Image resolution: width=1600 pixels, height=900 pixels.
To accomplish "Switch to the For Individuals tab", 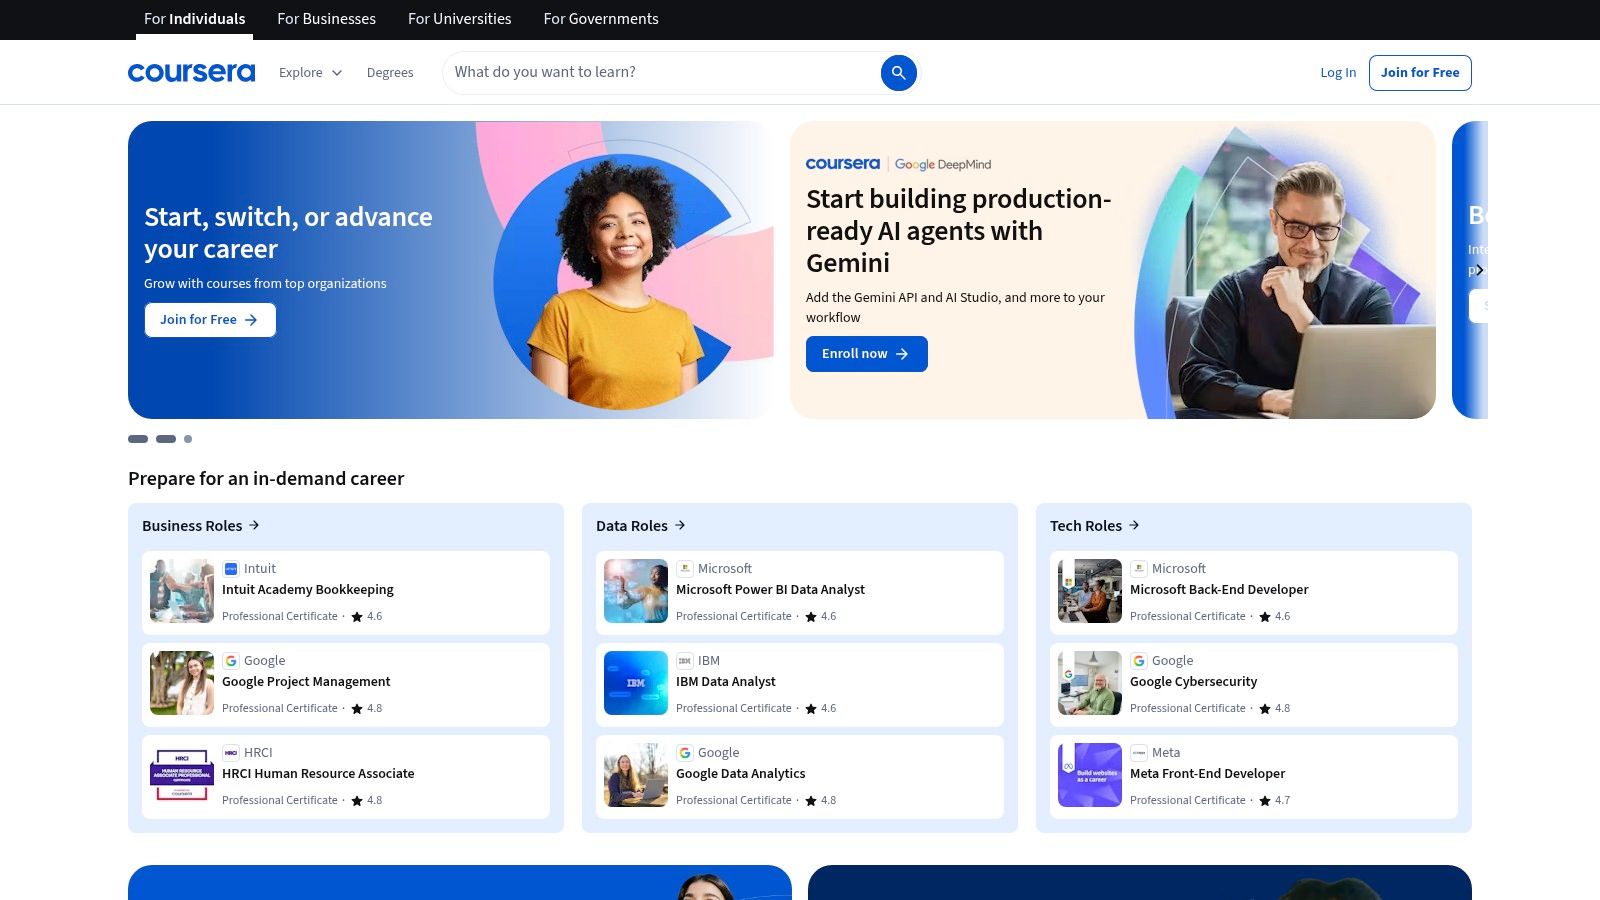I will pyautogui.click(x=194, y=19).
